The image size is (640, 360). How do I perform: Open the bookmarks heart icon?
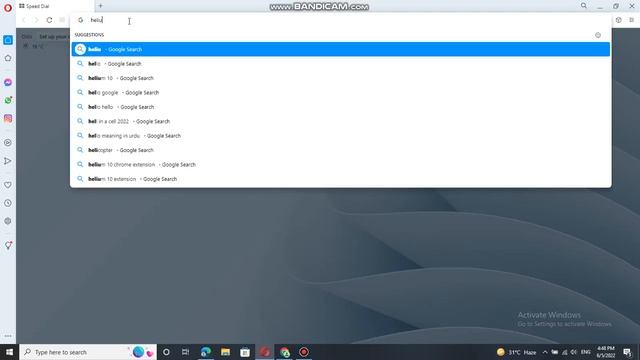[x=8, y=185]
